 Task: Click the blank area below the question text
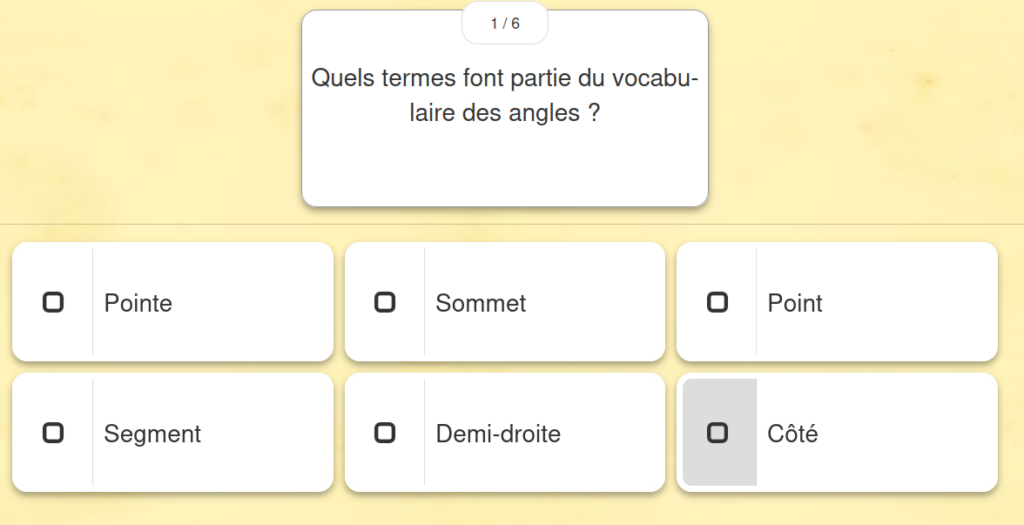tap(505, 168)
